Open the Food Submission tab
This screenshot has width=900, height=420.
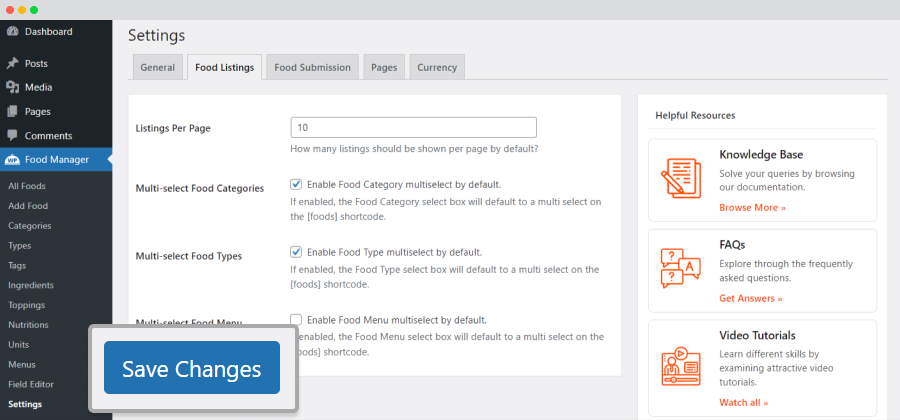pos(312,67)
